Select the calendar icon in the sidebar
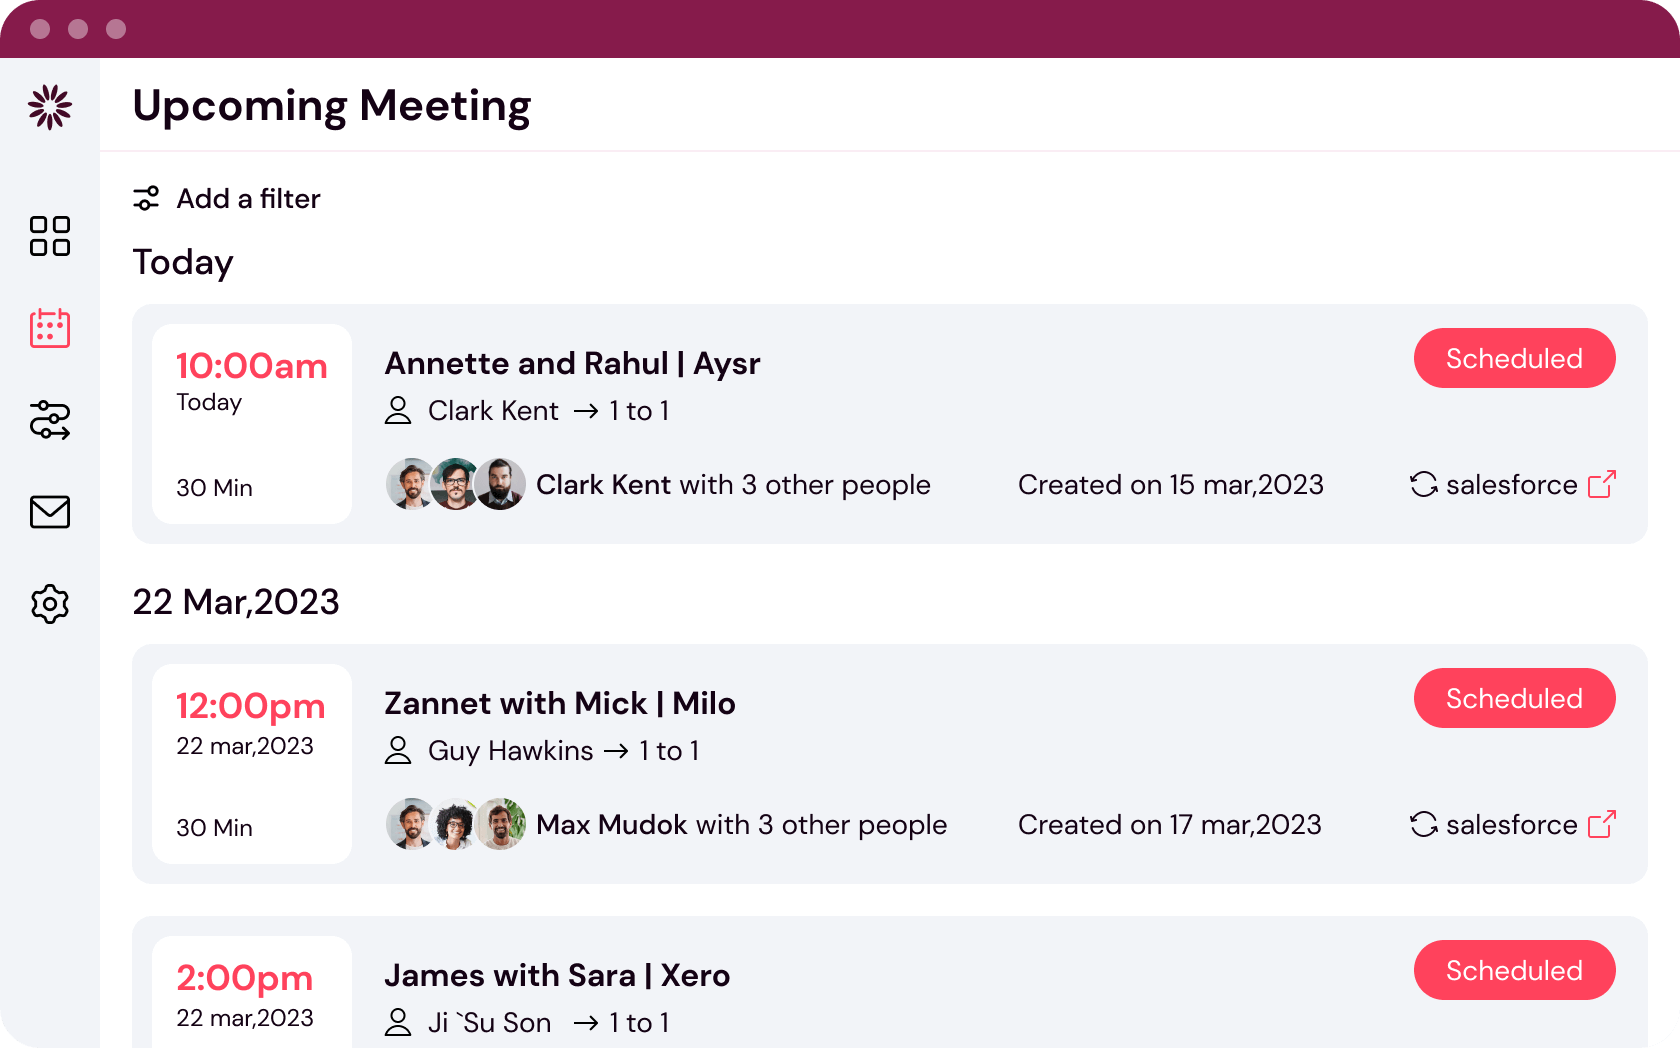This screenshot has width=1680, height=1048. (x=50, y=328)
